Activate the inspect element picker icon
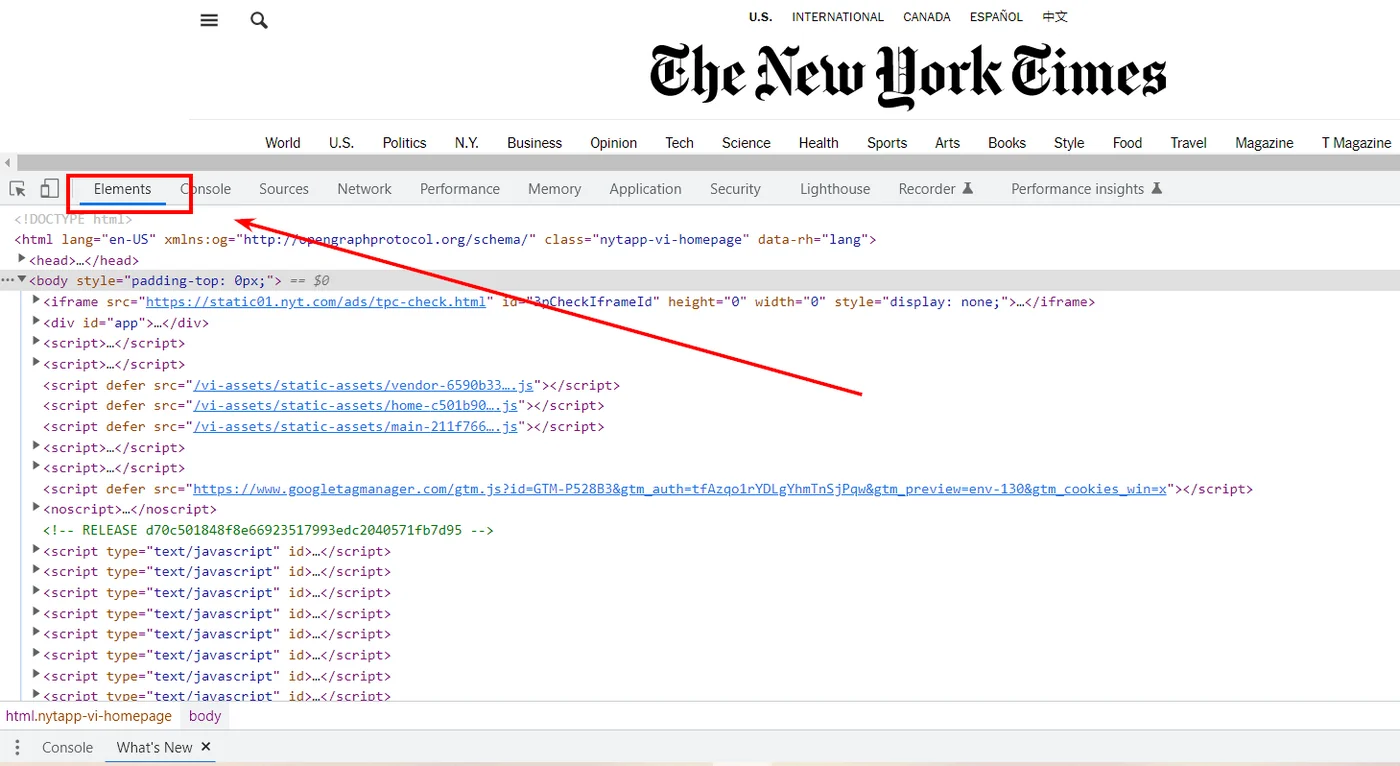Screen dimensions: 1400x766 [x=18, y=189]
